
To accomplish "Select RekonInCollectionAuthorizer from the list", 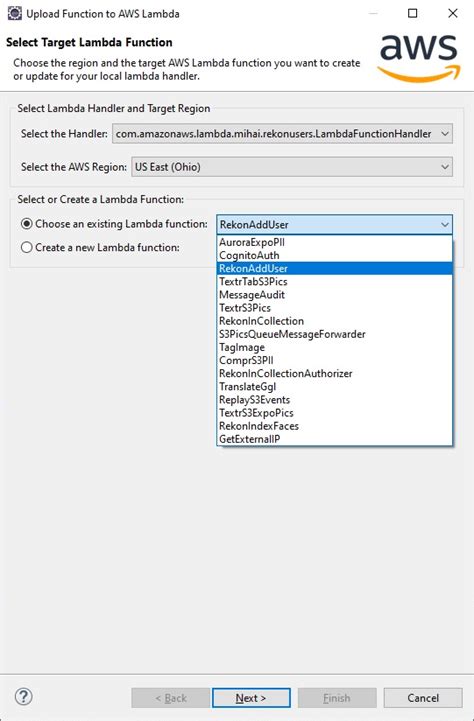I will (x=335, y=373).
